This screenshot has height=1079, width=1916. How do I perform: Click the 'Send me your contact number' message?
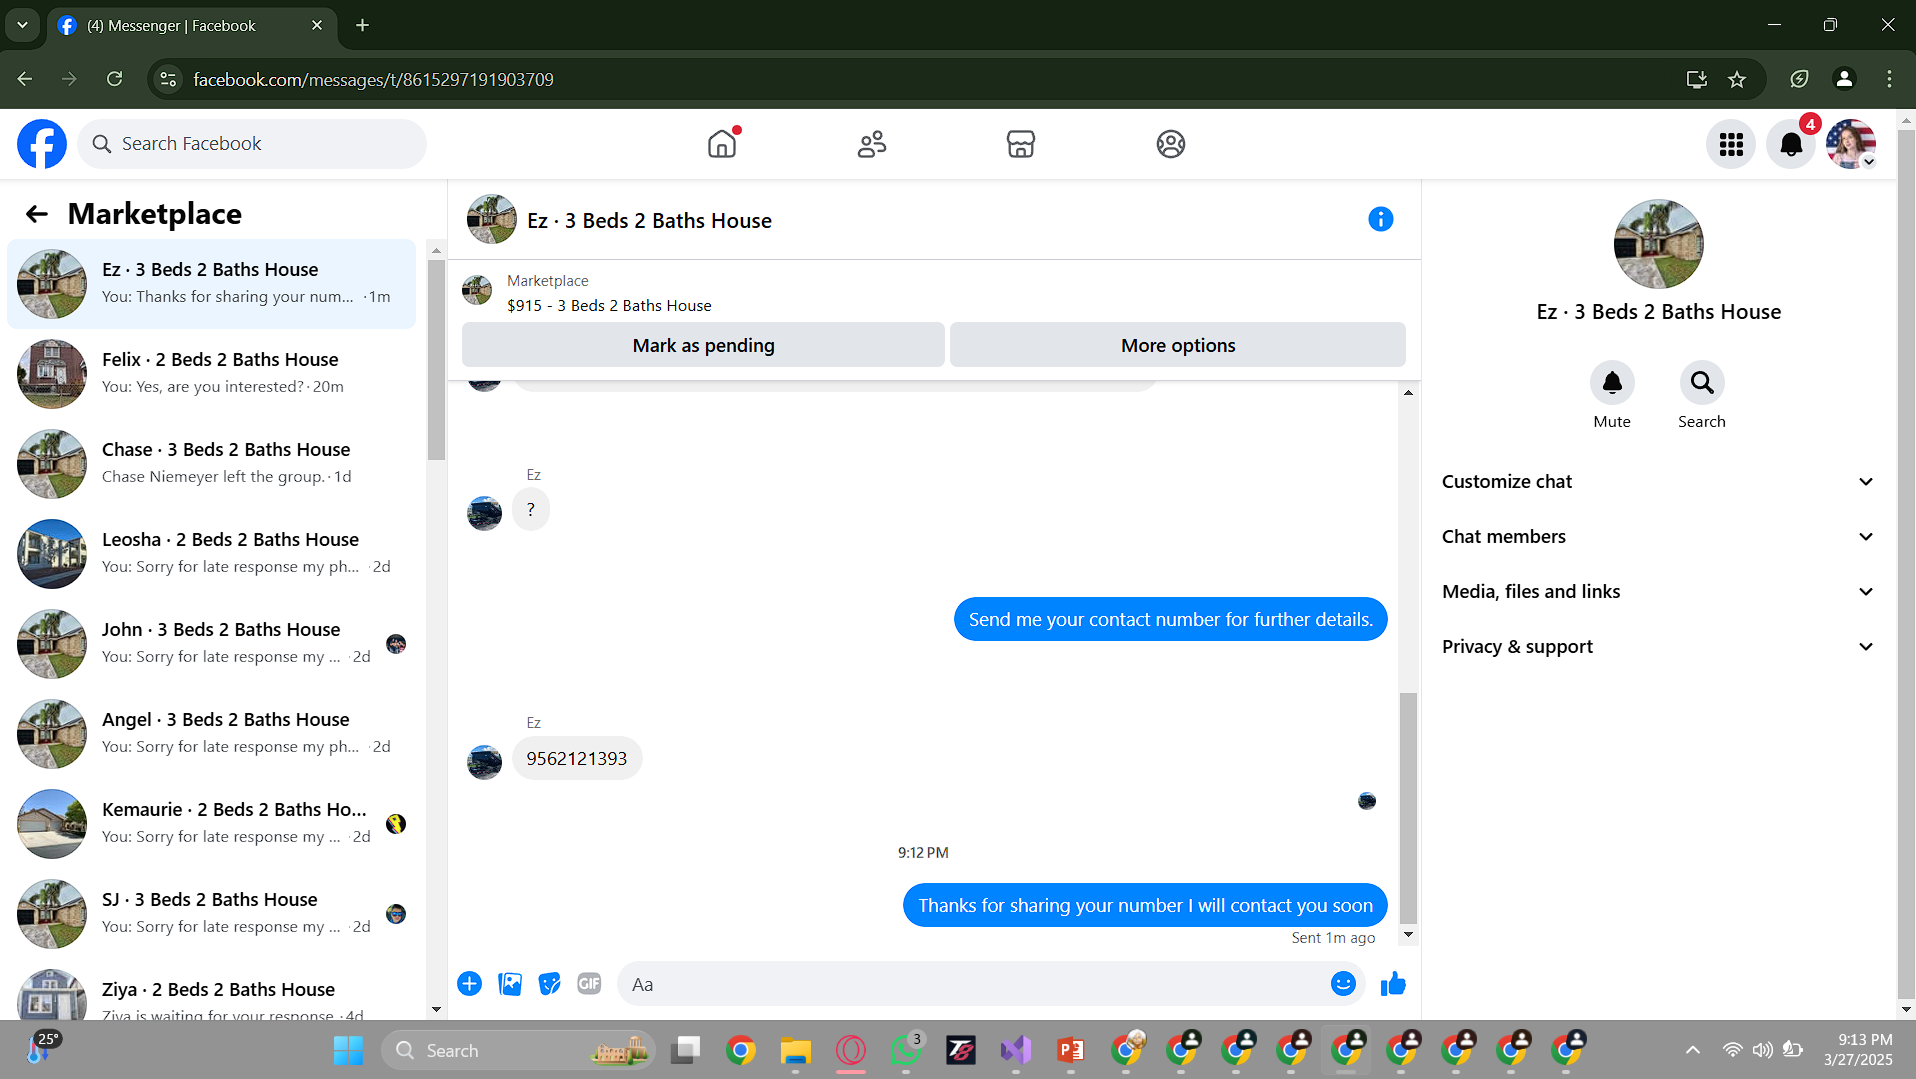[1170, 620]
